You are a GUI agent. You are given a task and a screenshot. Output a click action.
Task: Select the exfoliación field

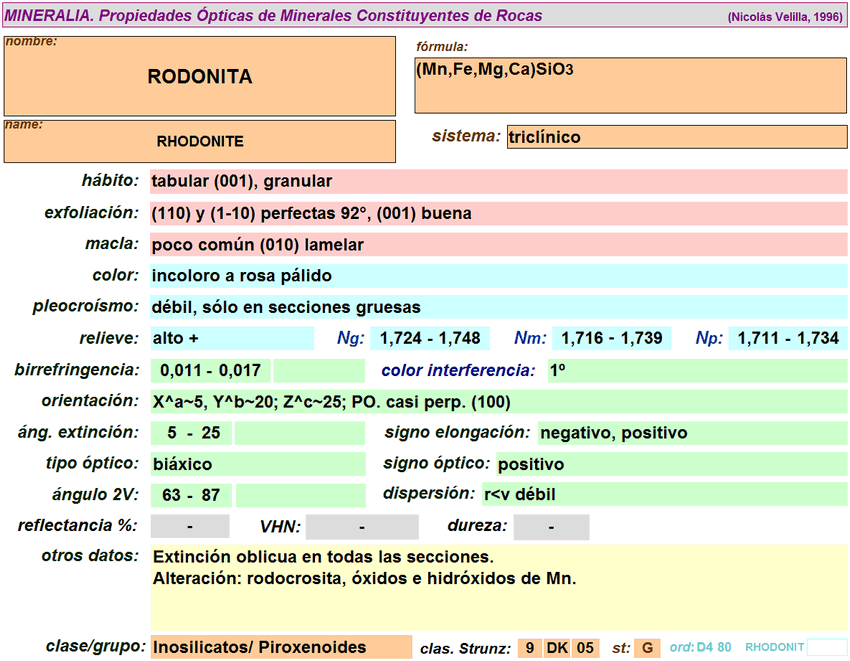click(498, 213)
